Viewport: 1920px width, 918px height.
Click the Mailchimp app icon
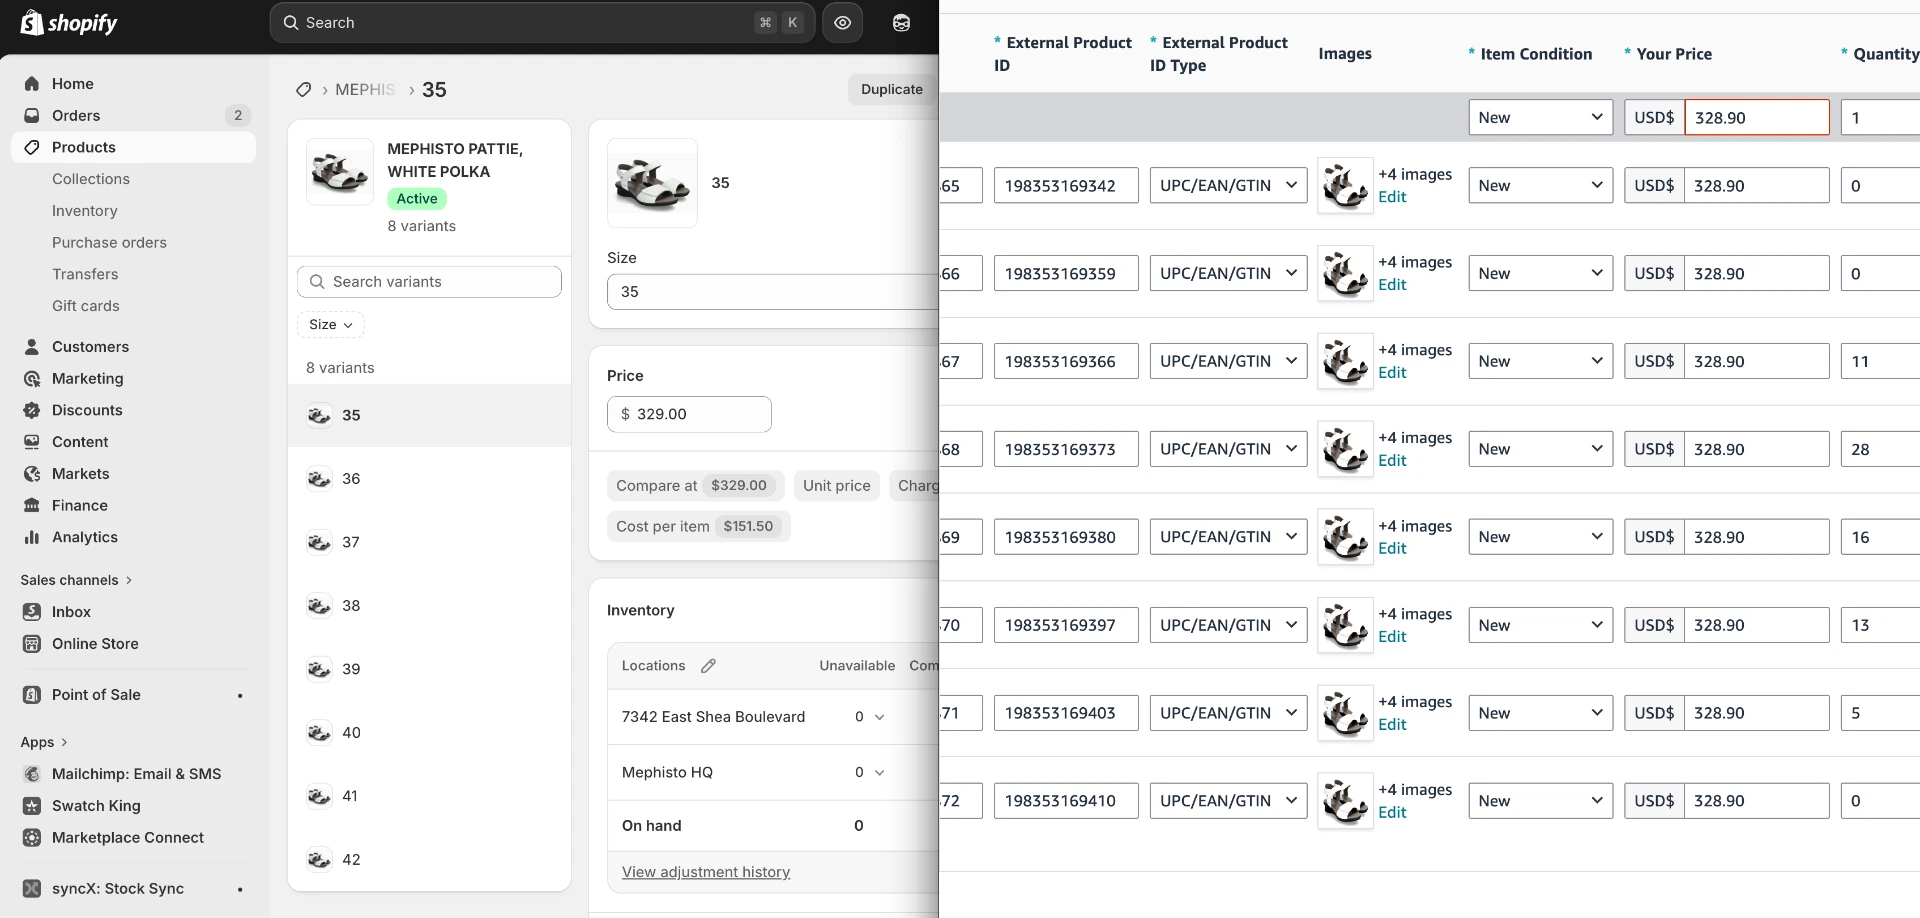[32, 774]
